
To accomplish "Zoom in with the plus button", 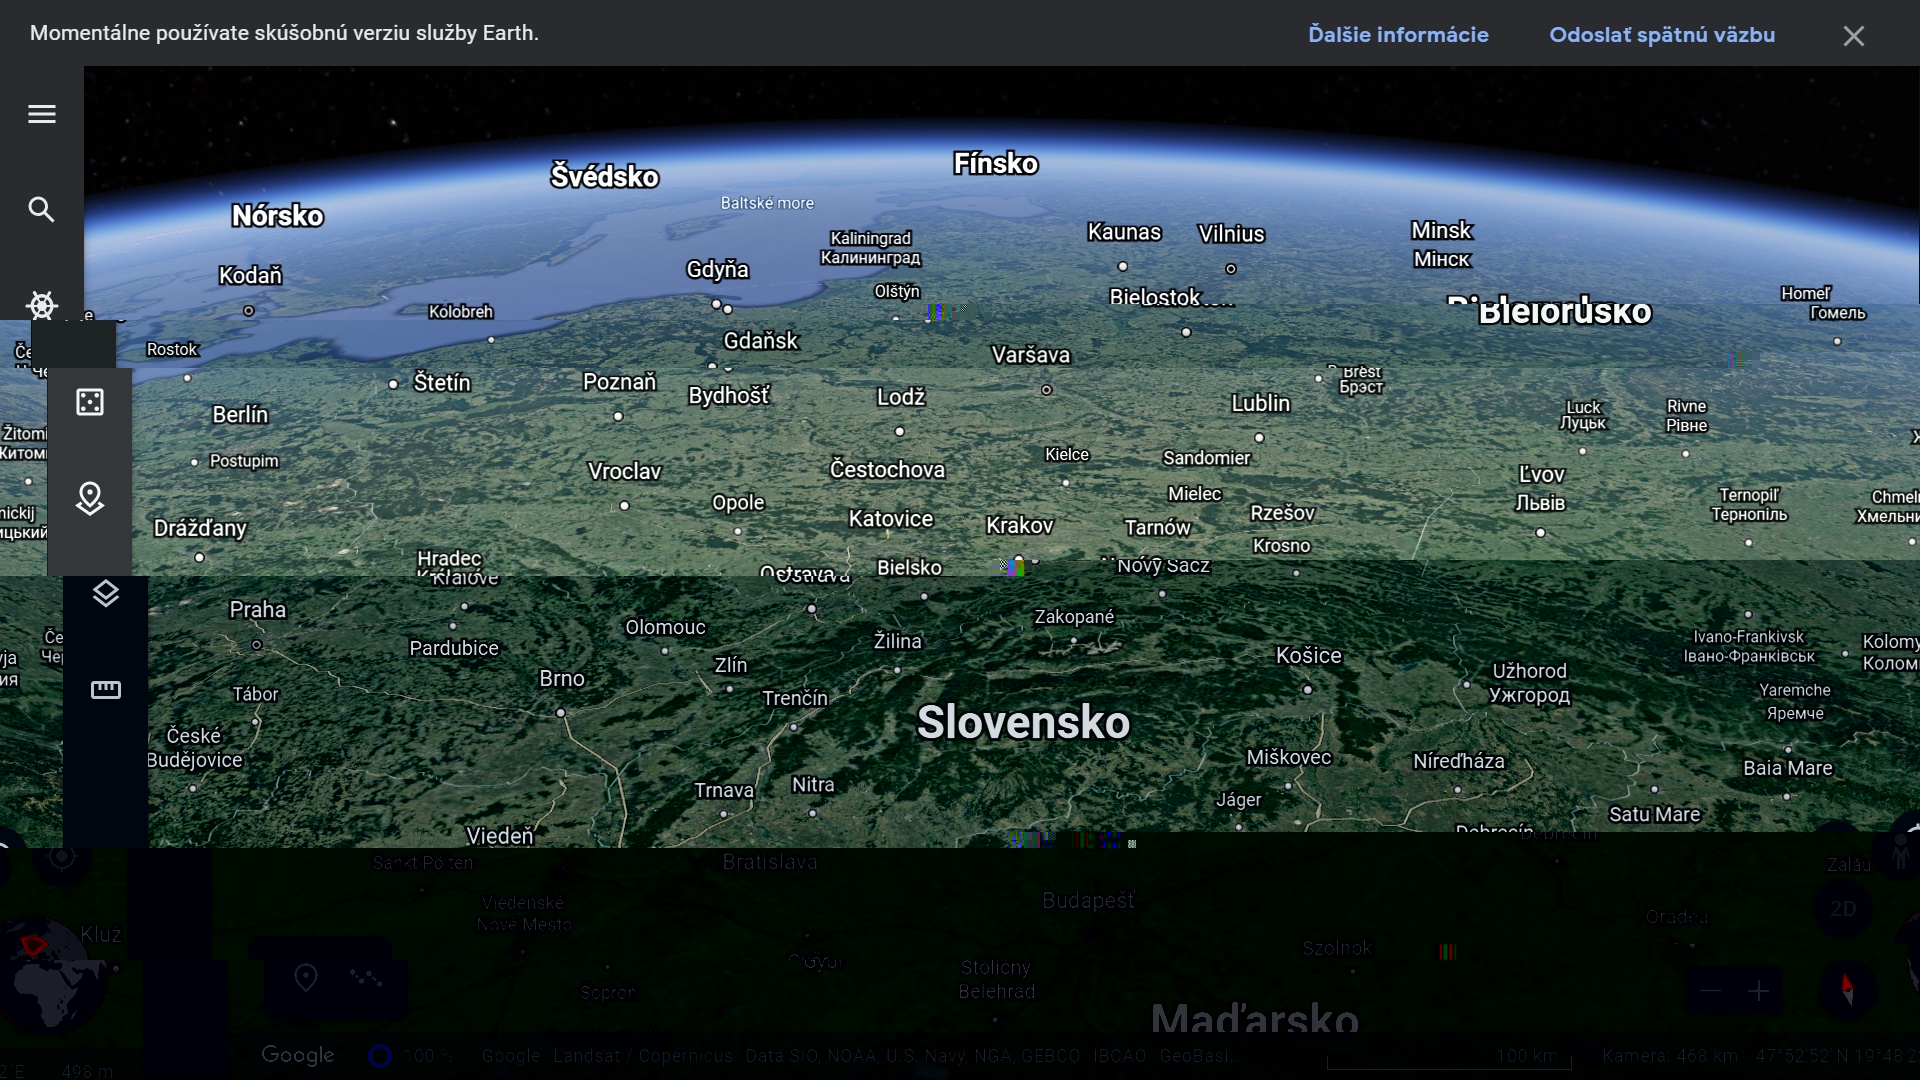I will coord(1759,991).
